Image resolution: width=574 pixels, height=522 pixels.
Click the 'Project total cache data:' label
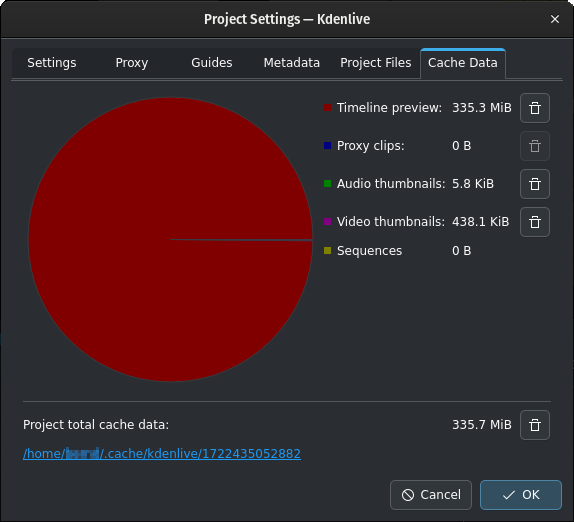coord(96,425)
